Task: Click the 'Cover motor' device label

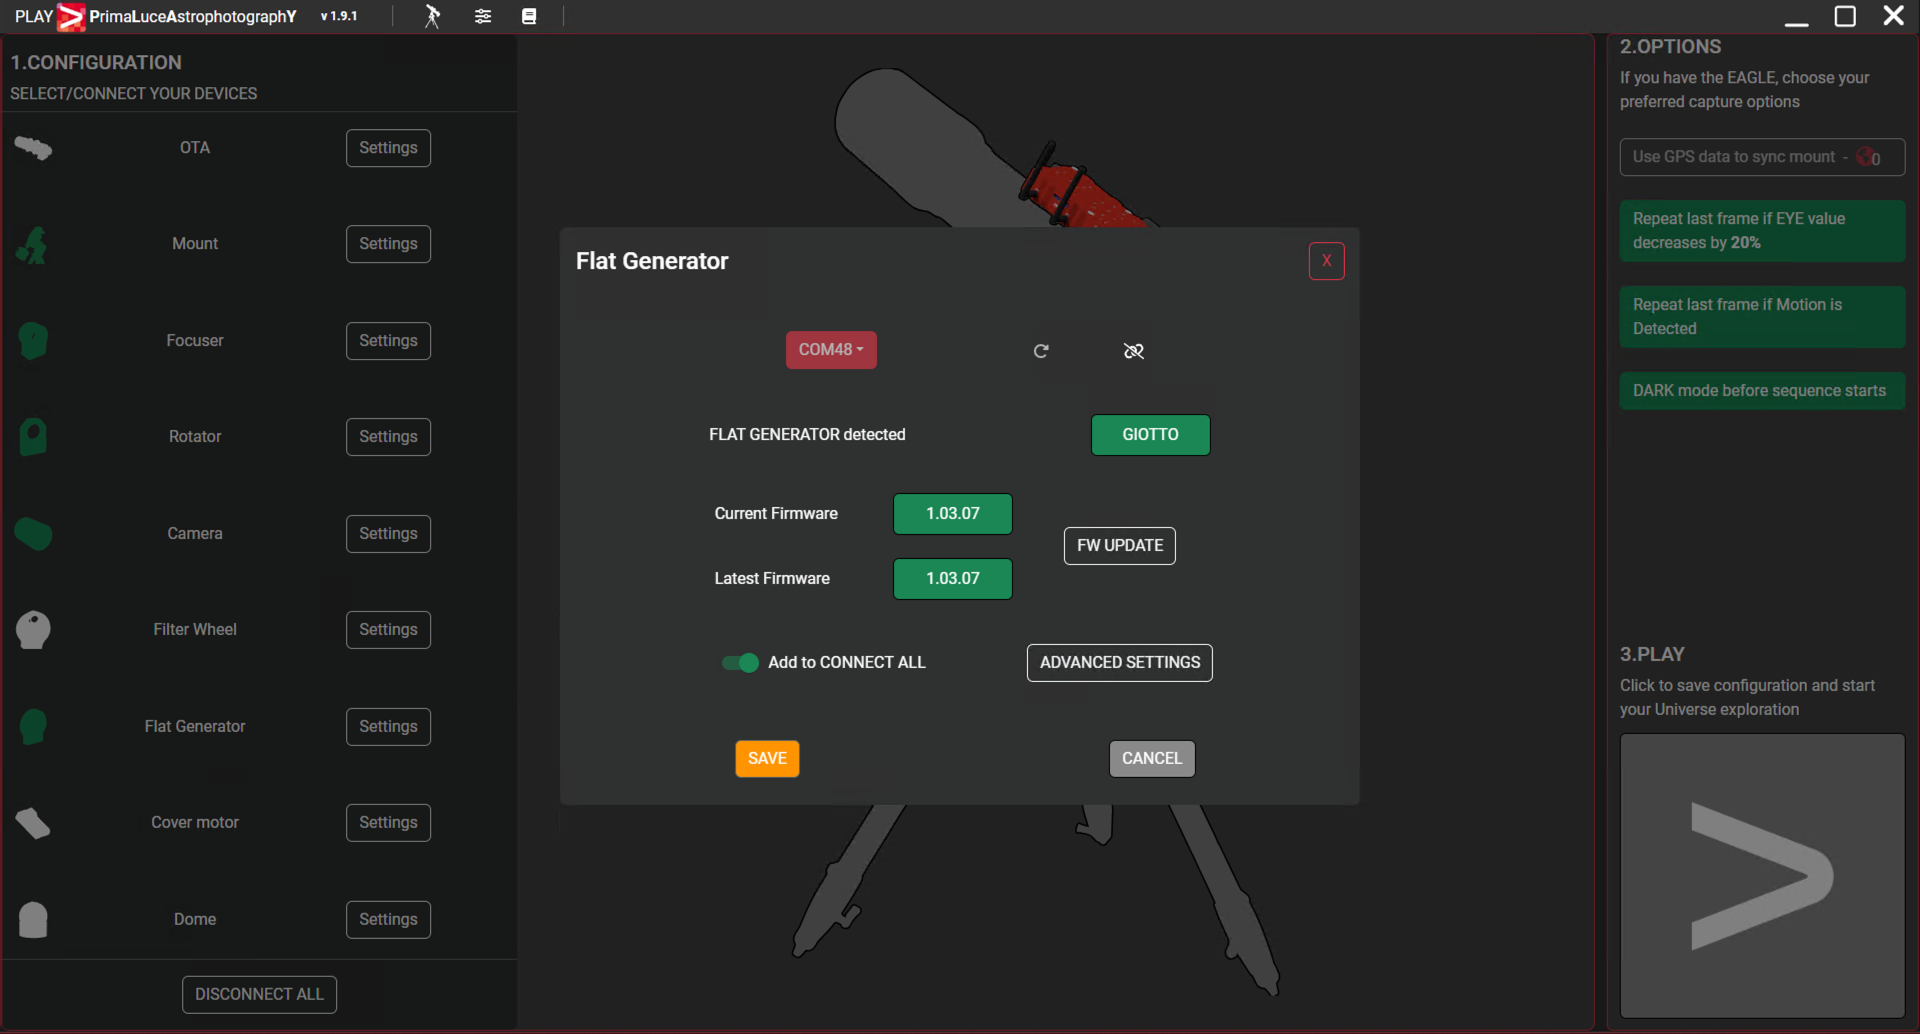Action: click(195, 823)
